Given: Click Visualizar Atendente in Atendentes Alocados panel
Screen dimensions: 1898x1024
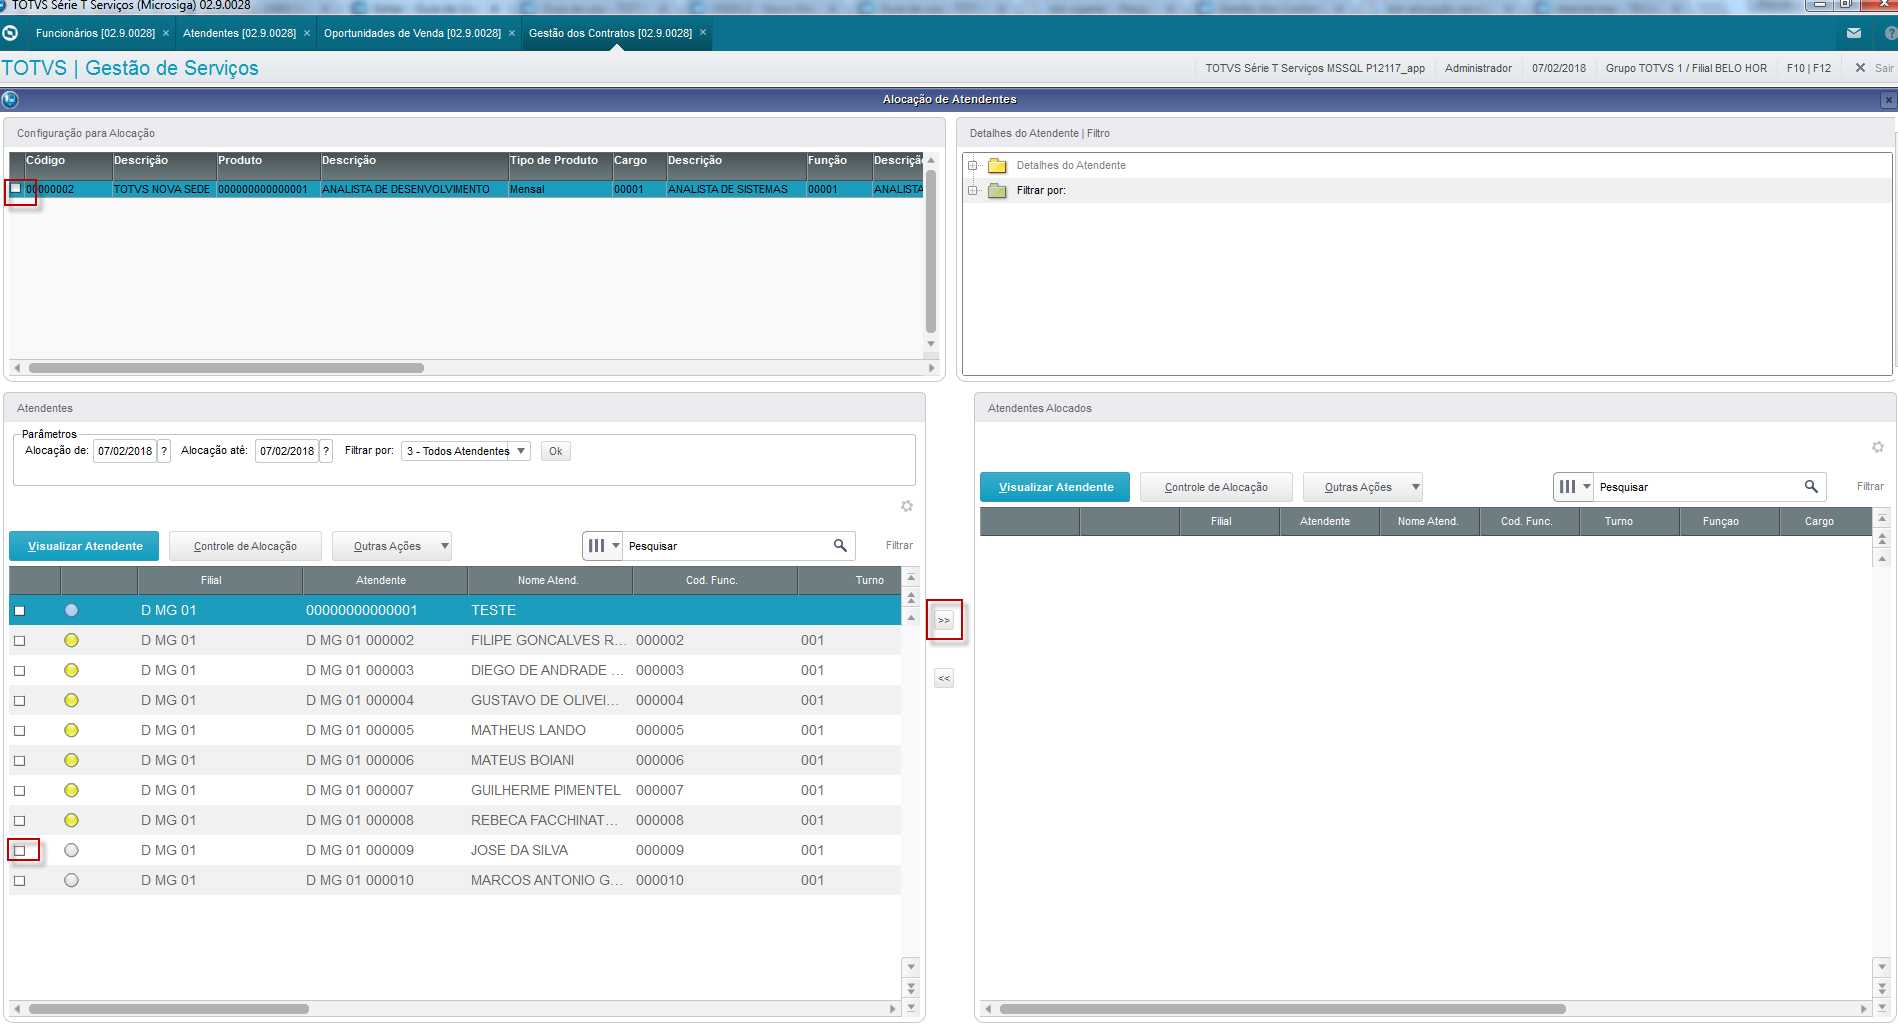Looking at the screenshot, I should click(1055, 487).
